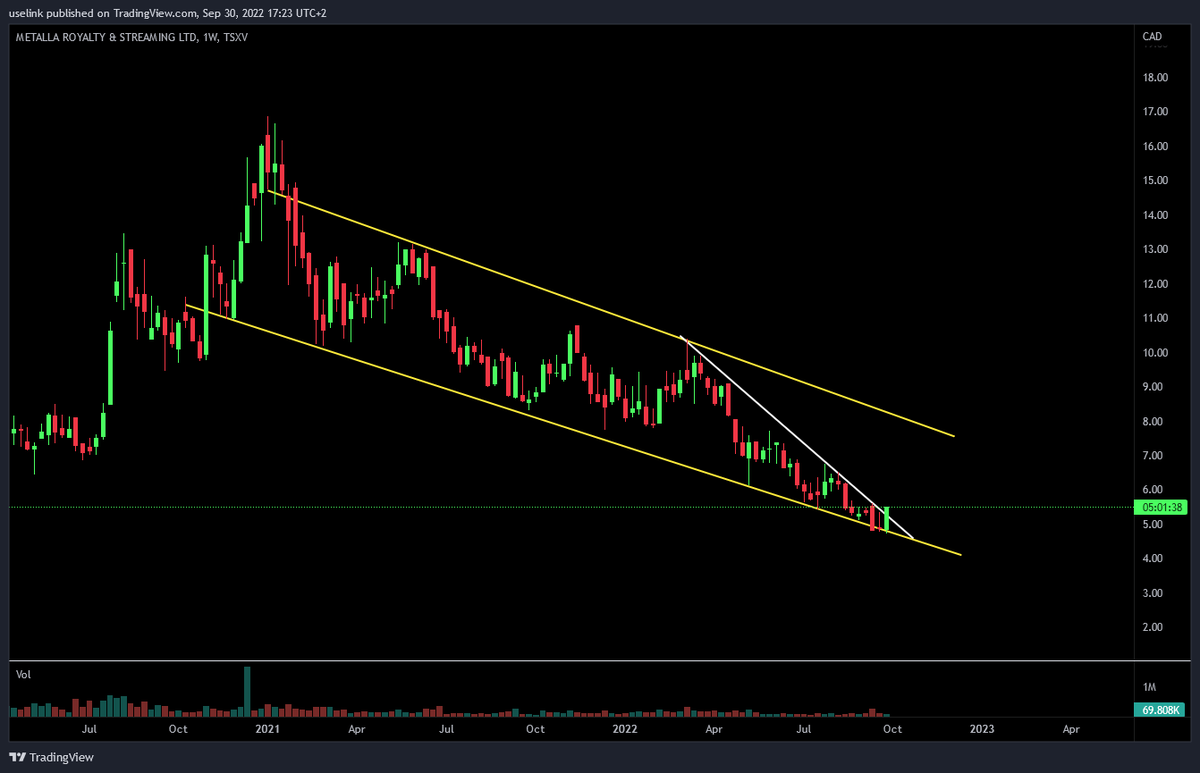Click the CAD currency label
Screen dimensions: 1200x773
[1152, 37]
